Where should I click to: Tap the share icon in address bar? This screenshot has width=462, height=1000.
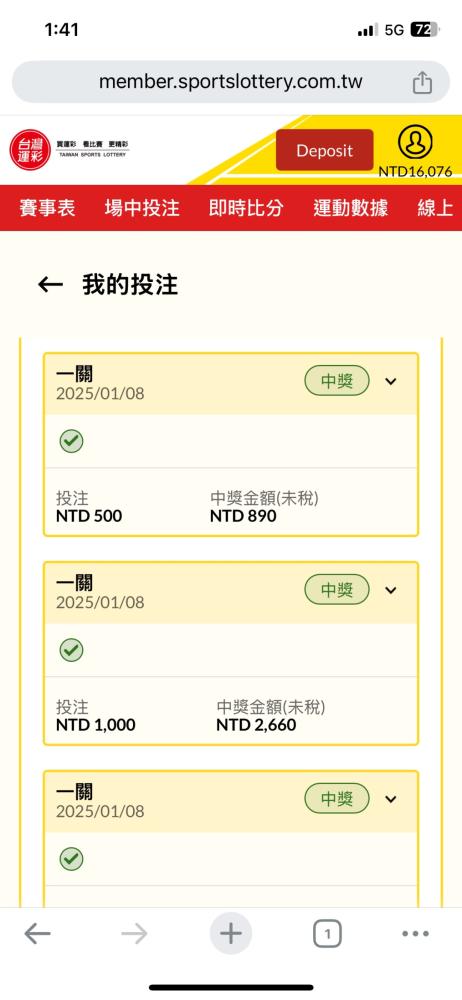click(422, 82)
